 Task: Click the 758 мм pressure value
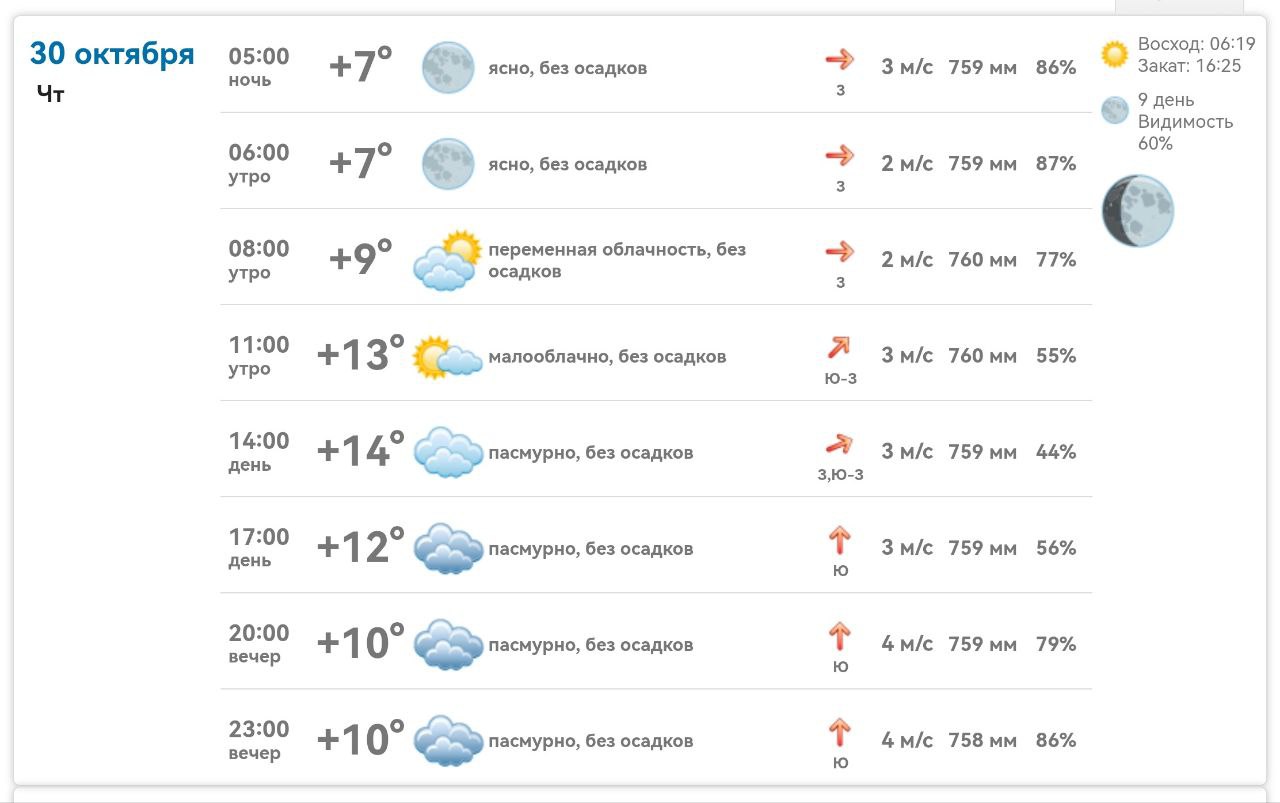(x=982, y=740)
